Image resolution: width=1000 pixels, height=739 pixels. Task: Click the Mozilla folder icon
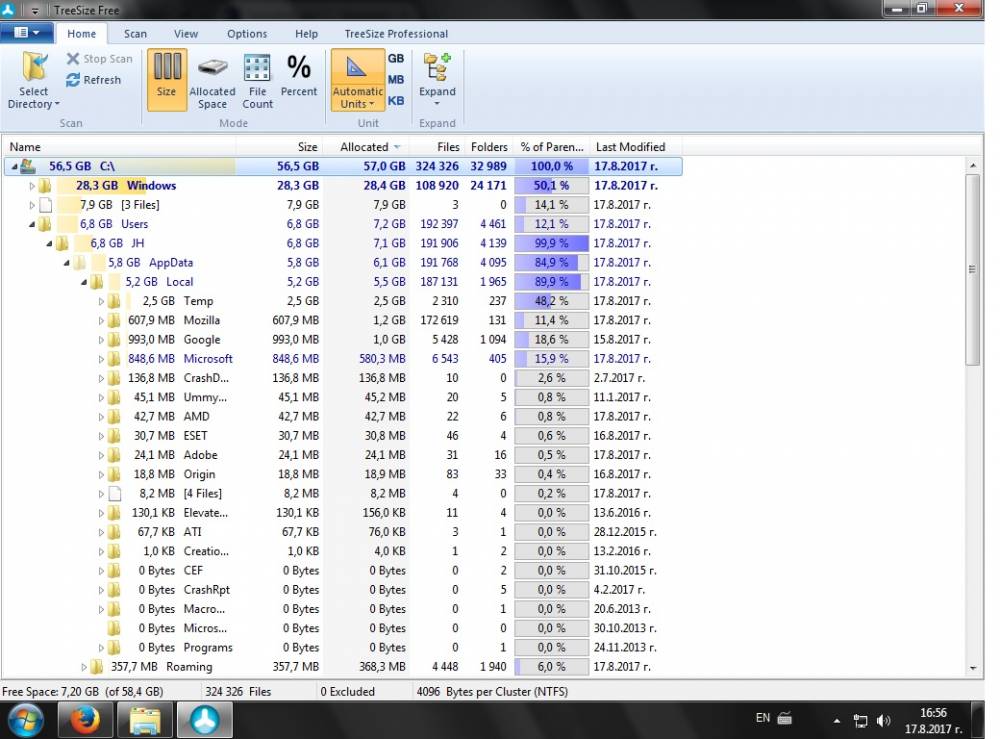[114, 320]
